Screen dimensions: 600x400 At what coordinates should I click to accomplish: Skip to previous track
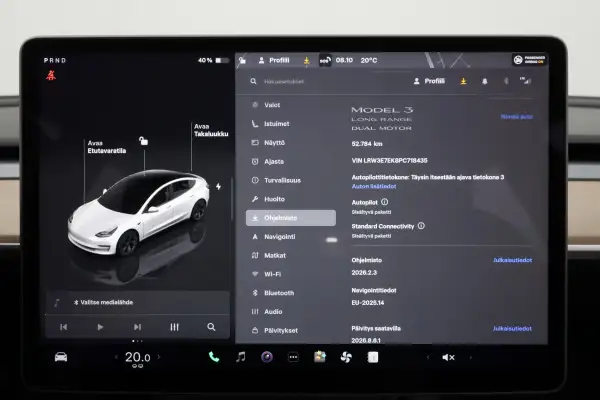(x=64, y=327)
